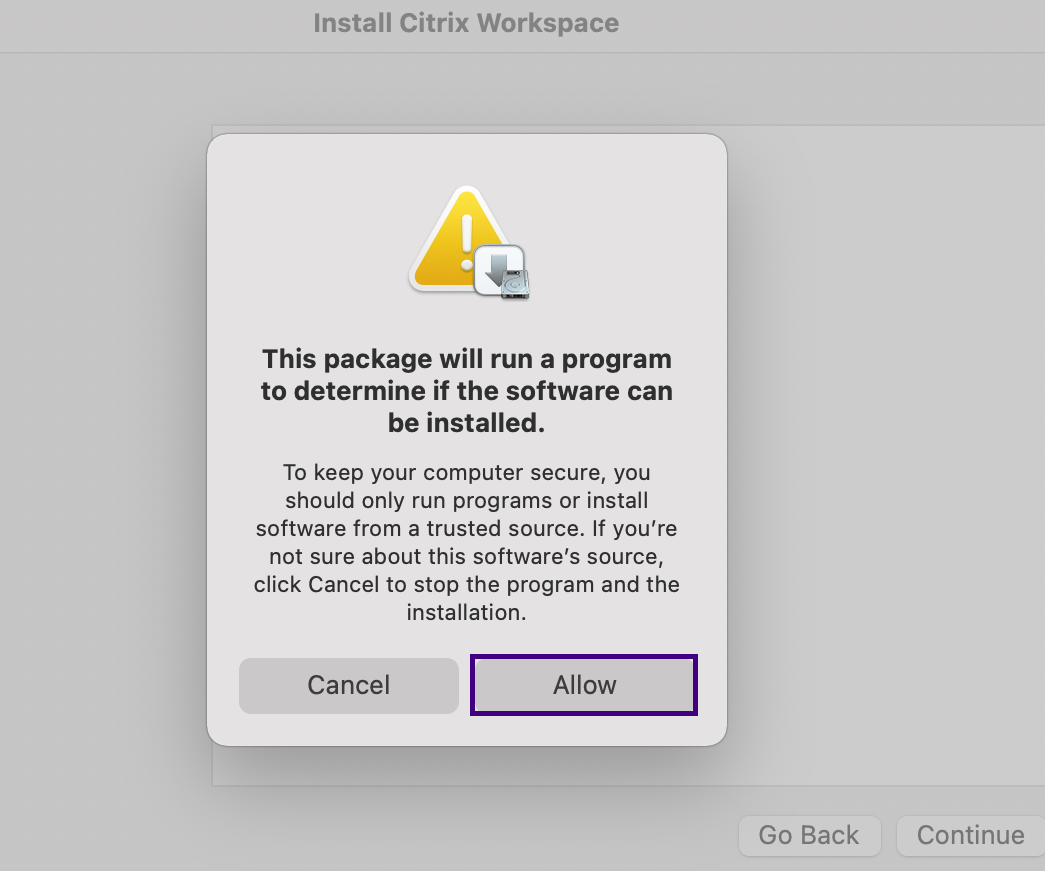Click the "not sure about this software's source" line
This screenshot has height=871, width=1045.
(x=467, y=556)
